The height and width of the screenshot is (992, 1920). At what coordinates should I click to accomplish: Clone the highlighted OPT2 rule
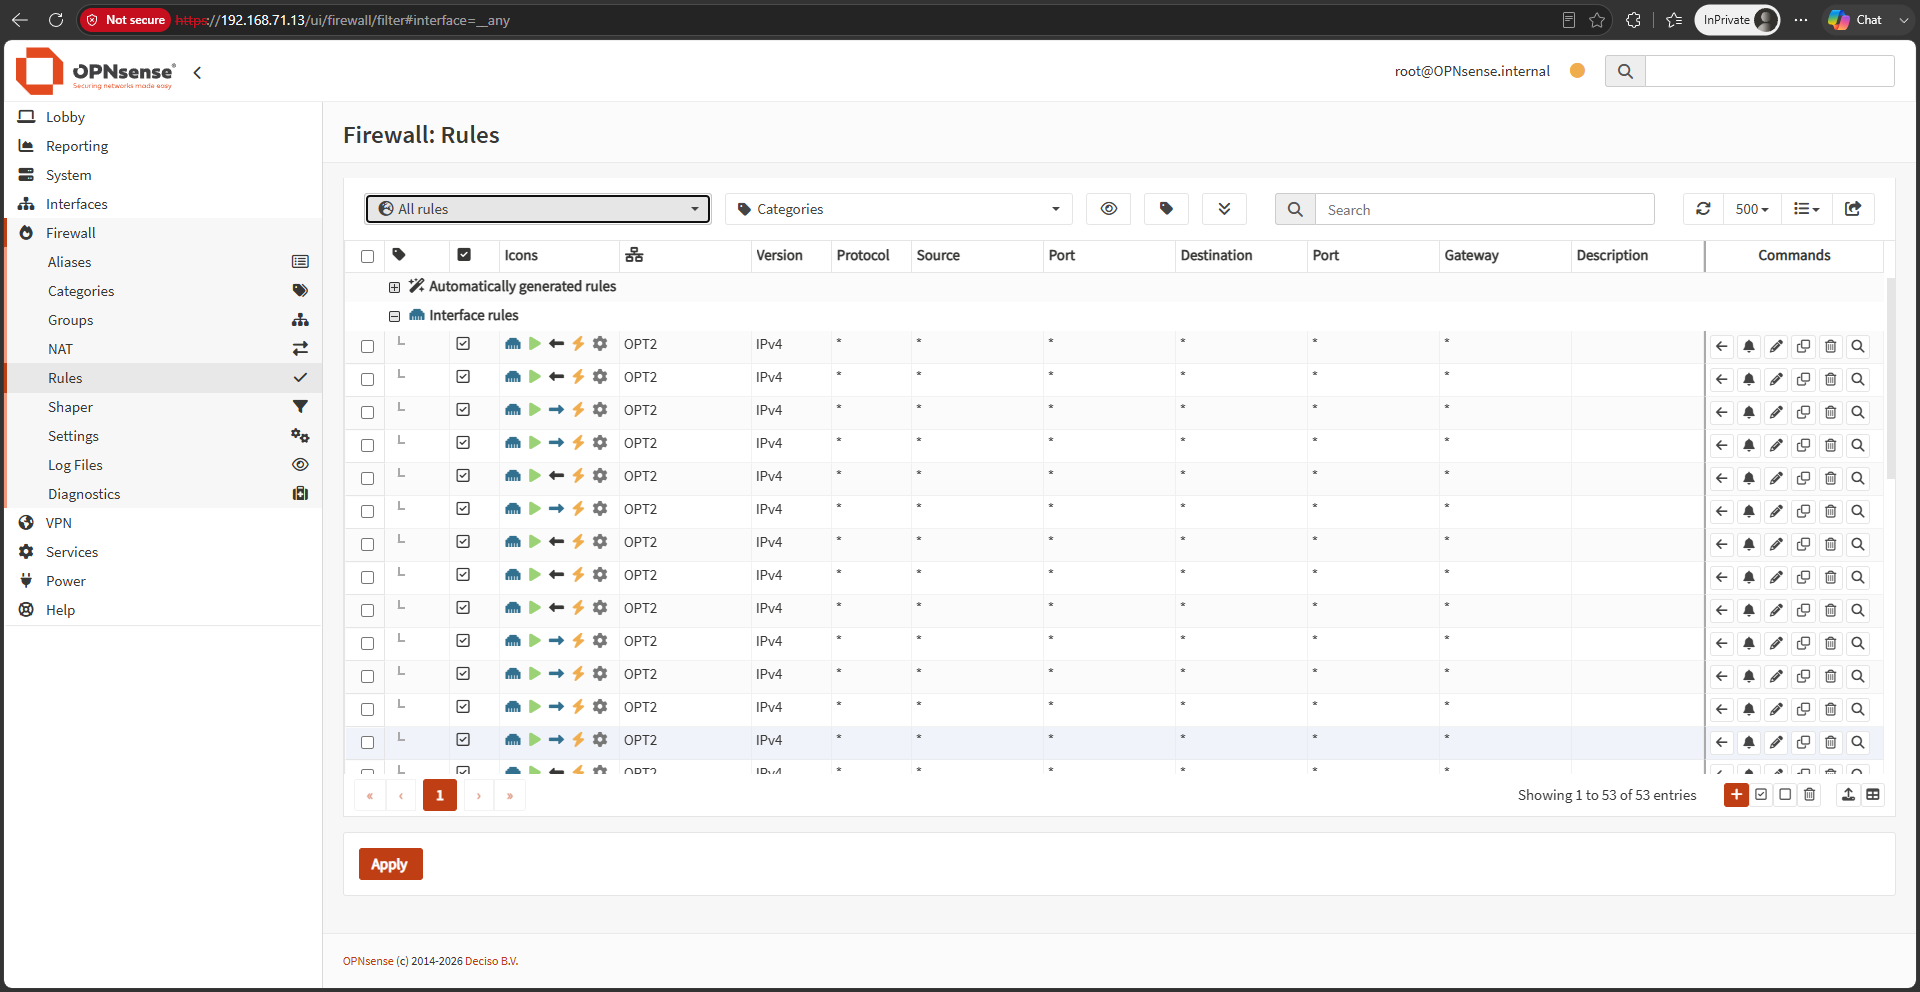click(1803, 742)
